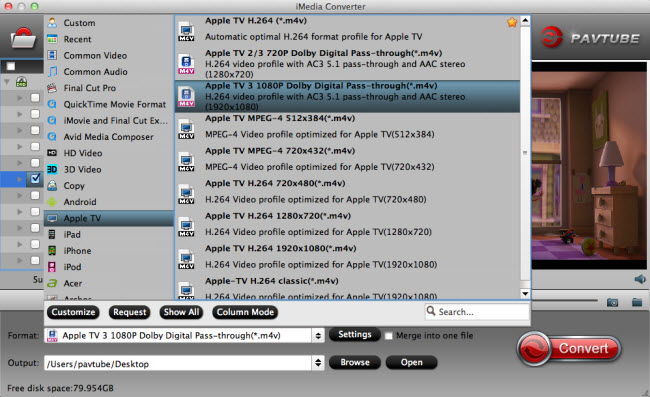Image resolution: width=650 pixels, height=397 pixels.
Task: Choose Apple TV 3 1080P Dolby Digital profile
Action: [347, 96]
